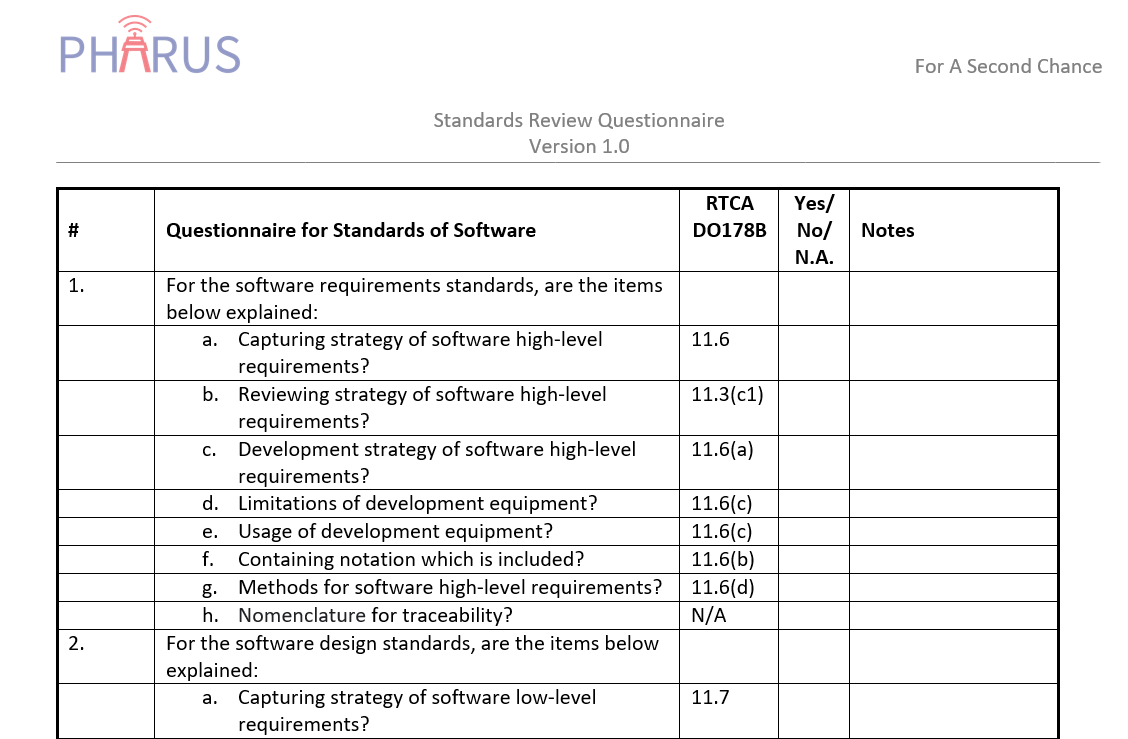1128x739 pixels.
Task: Select the 'Version 1.0' subtitle text
Action: coord(578,146)
